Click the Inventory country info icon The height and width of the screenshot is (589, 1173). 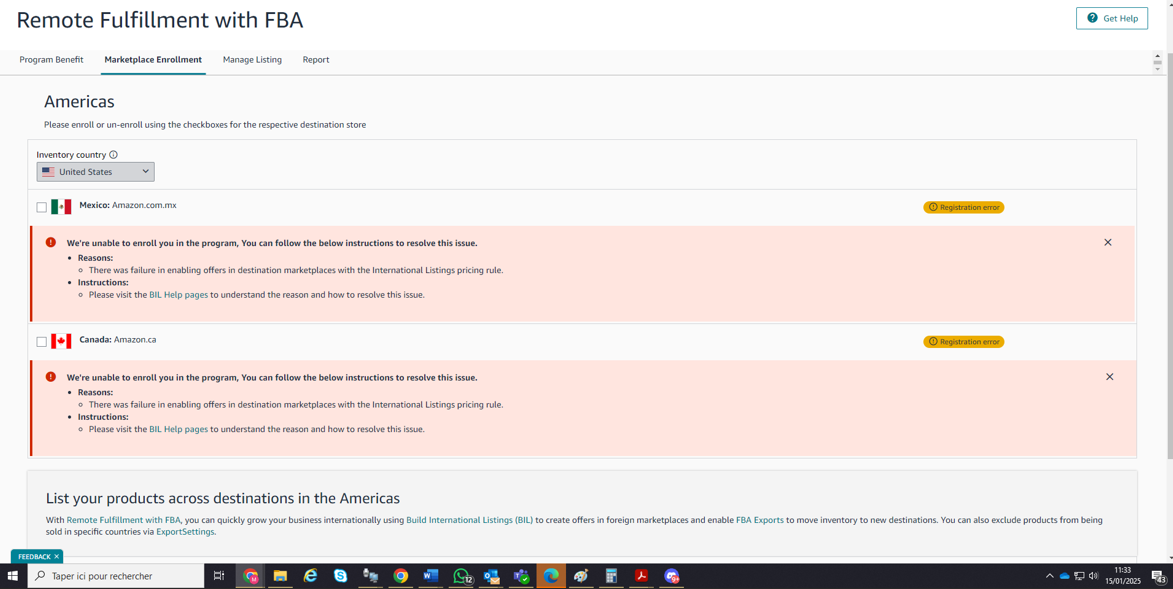[x=114, y=155]
